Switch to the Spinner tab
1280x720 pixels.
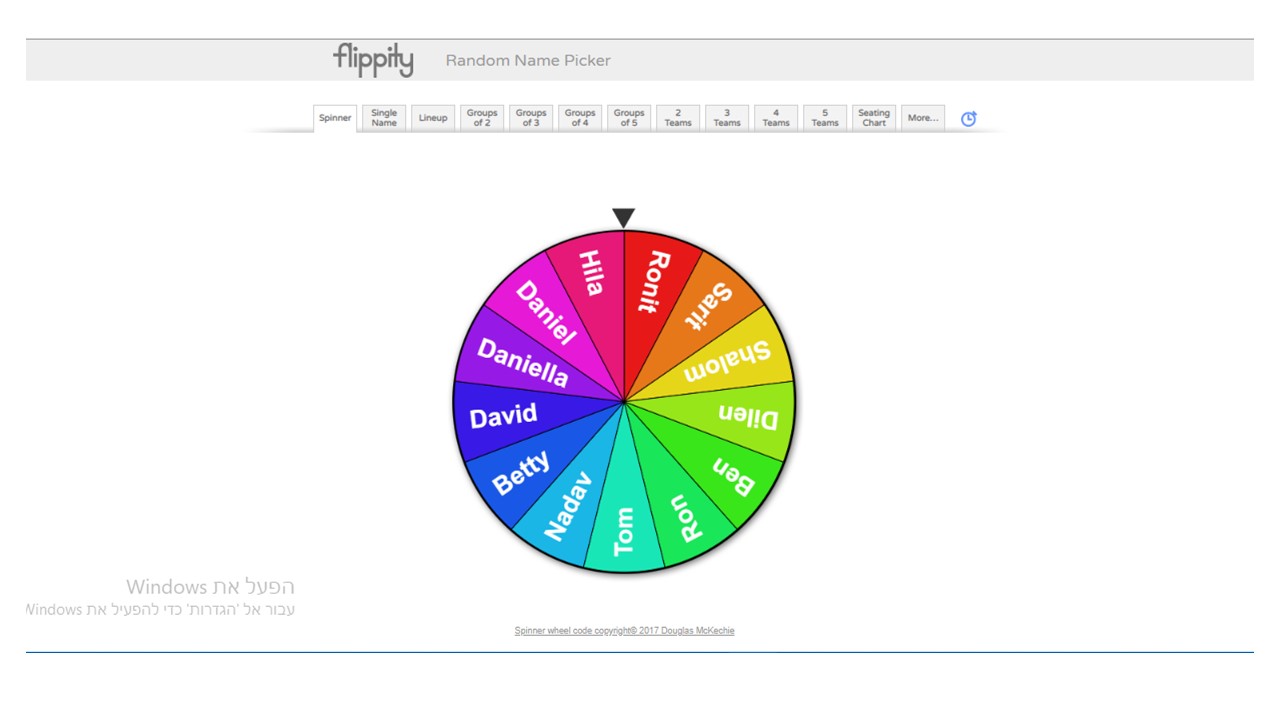point(334,117)
